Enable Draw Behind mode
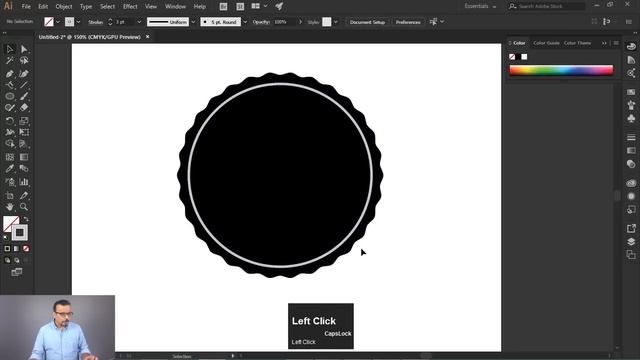The height and width of the screenshot is (360, 640). (x=16, y=260)
